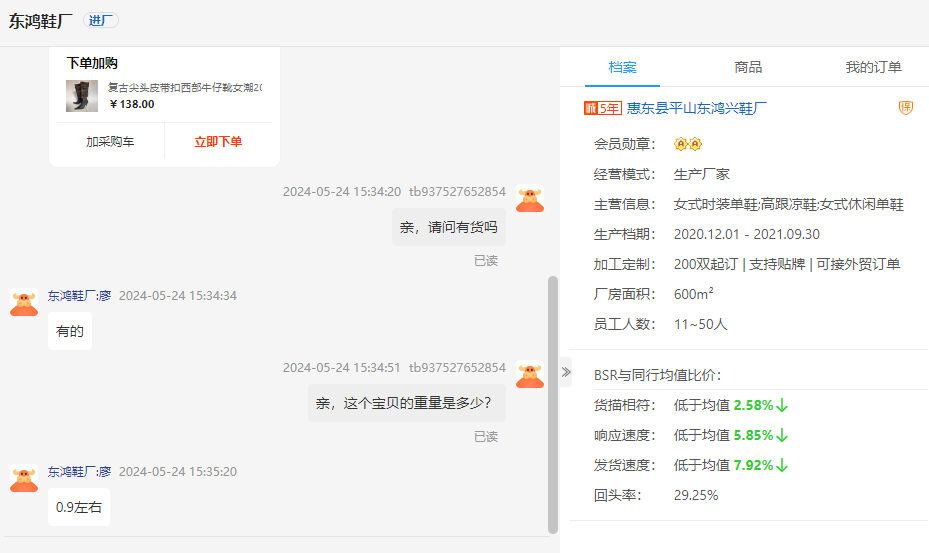Click buyer avatar beside the 宝贝的重量 question

coord(530,374)
